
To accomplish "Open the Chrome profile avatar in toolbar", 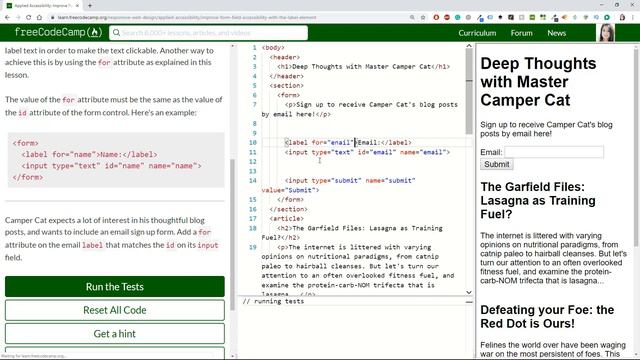I will [x=622, y=18].
